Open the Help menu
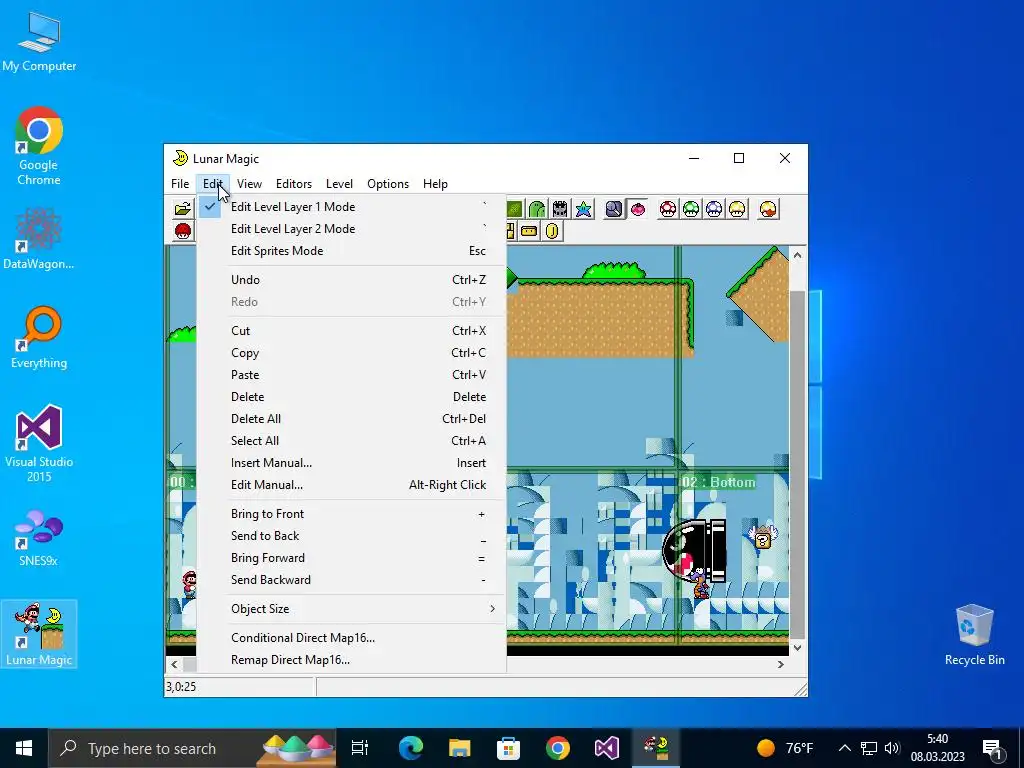The image size is (1024, 768). tap(435, 184)
